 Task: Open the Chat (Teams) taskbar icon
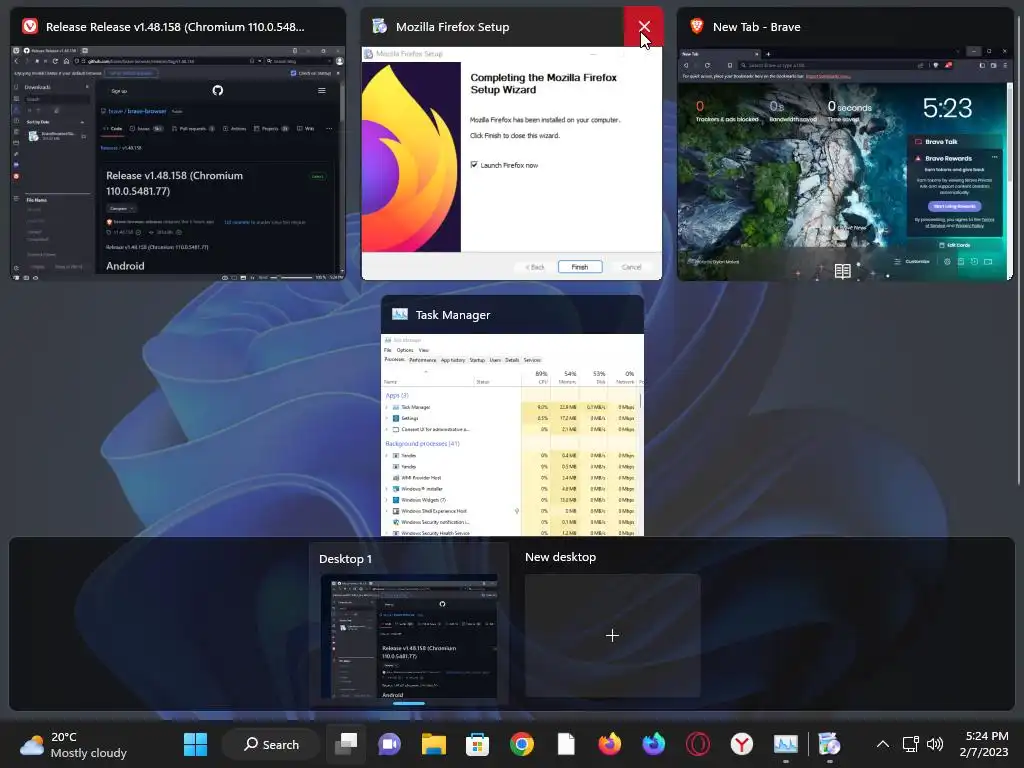tap(390, 744)
